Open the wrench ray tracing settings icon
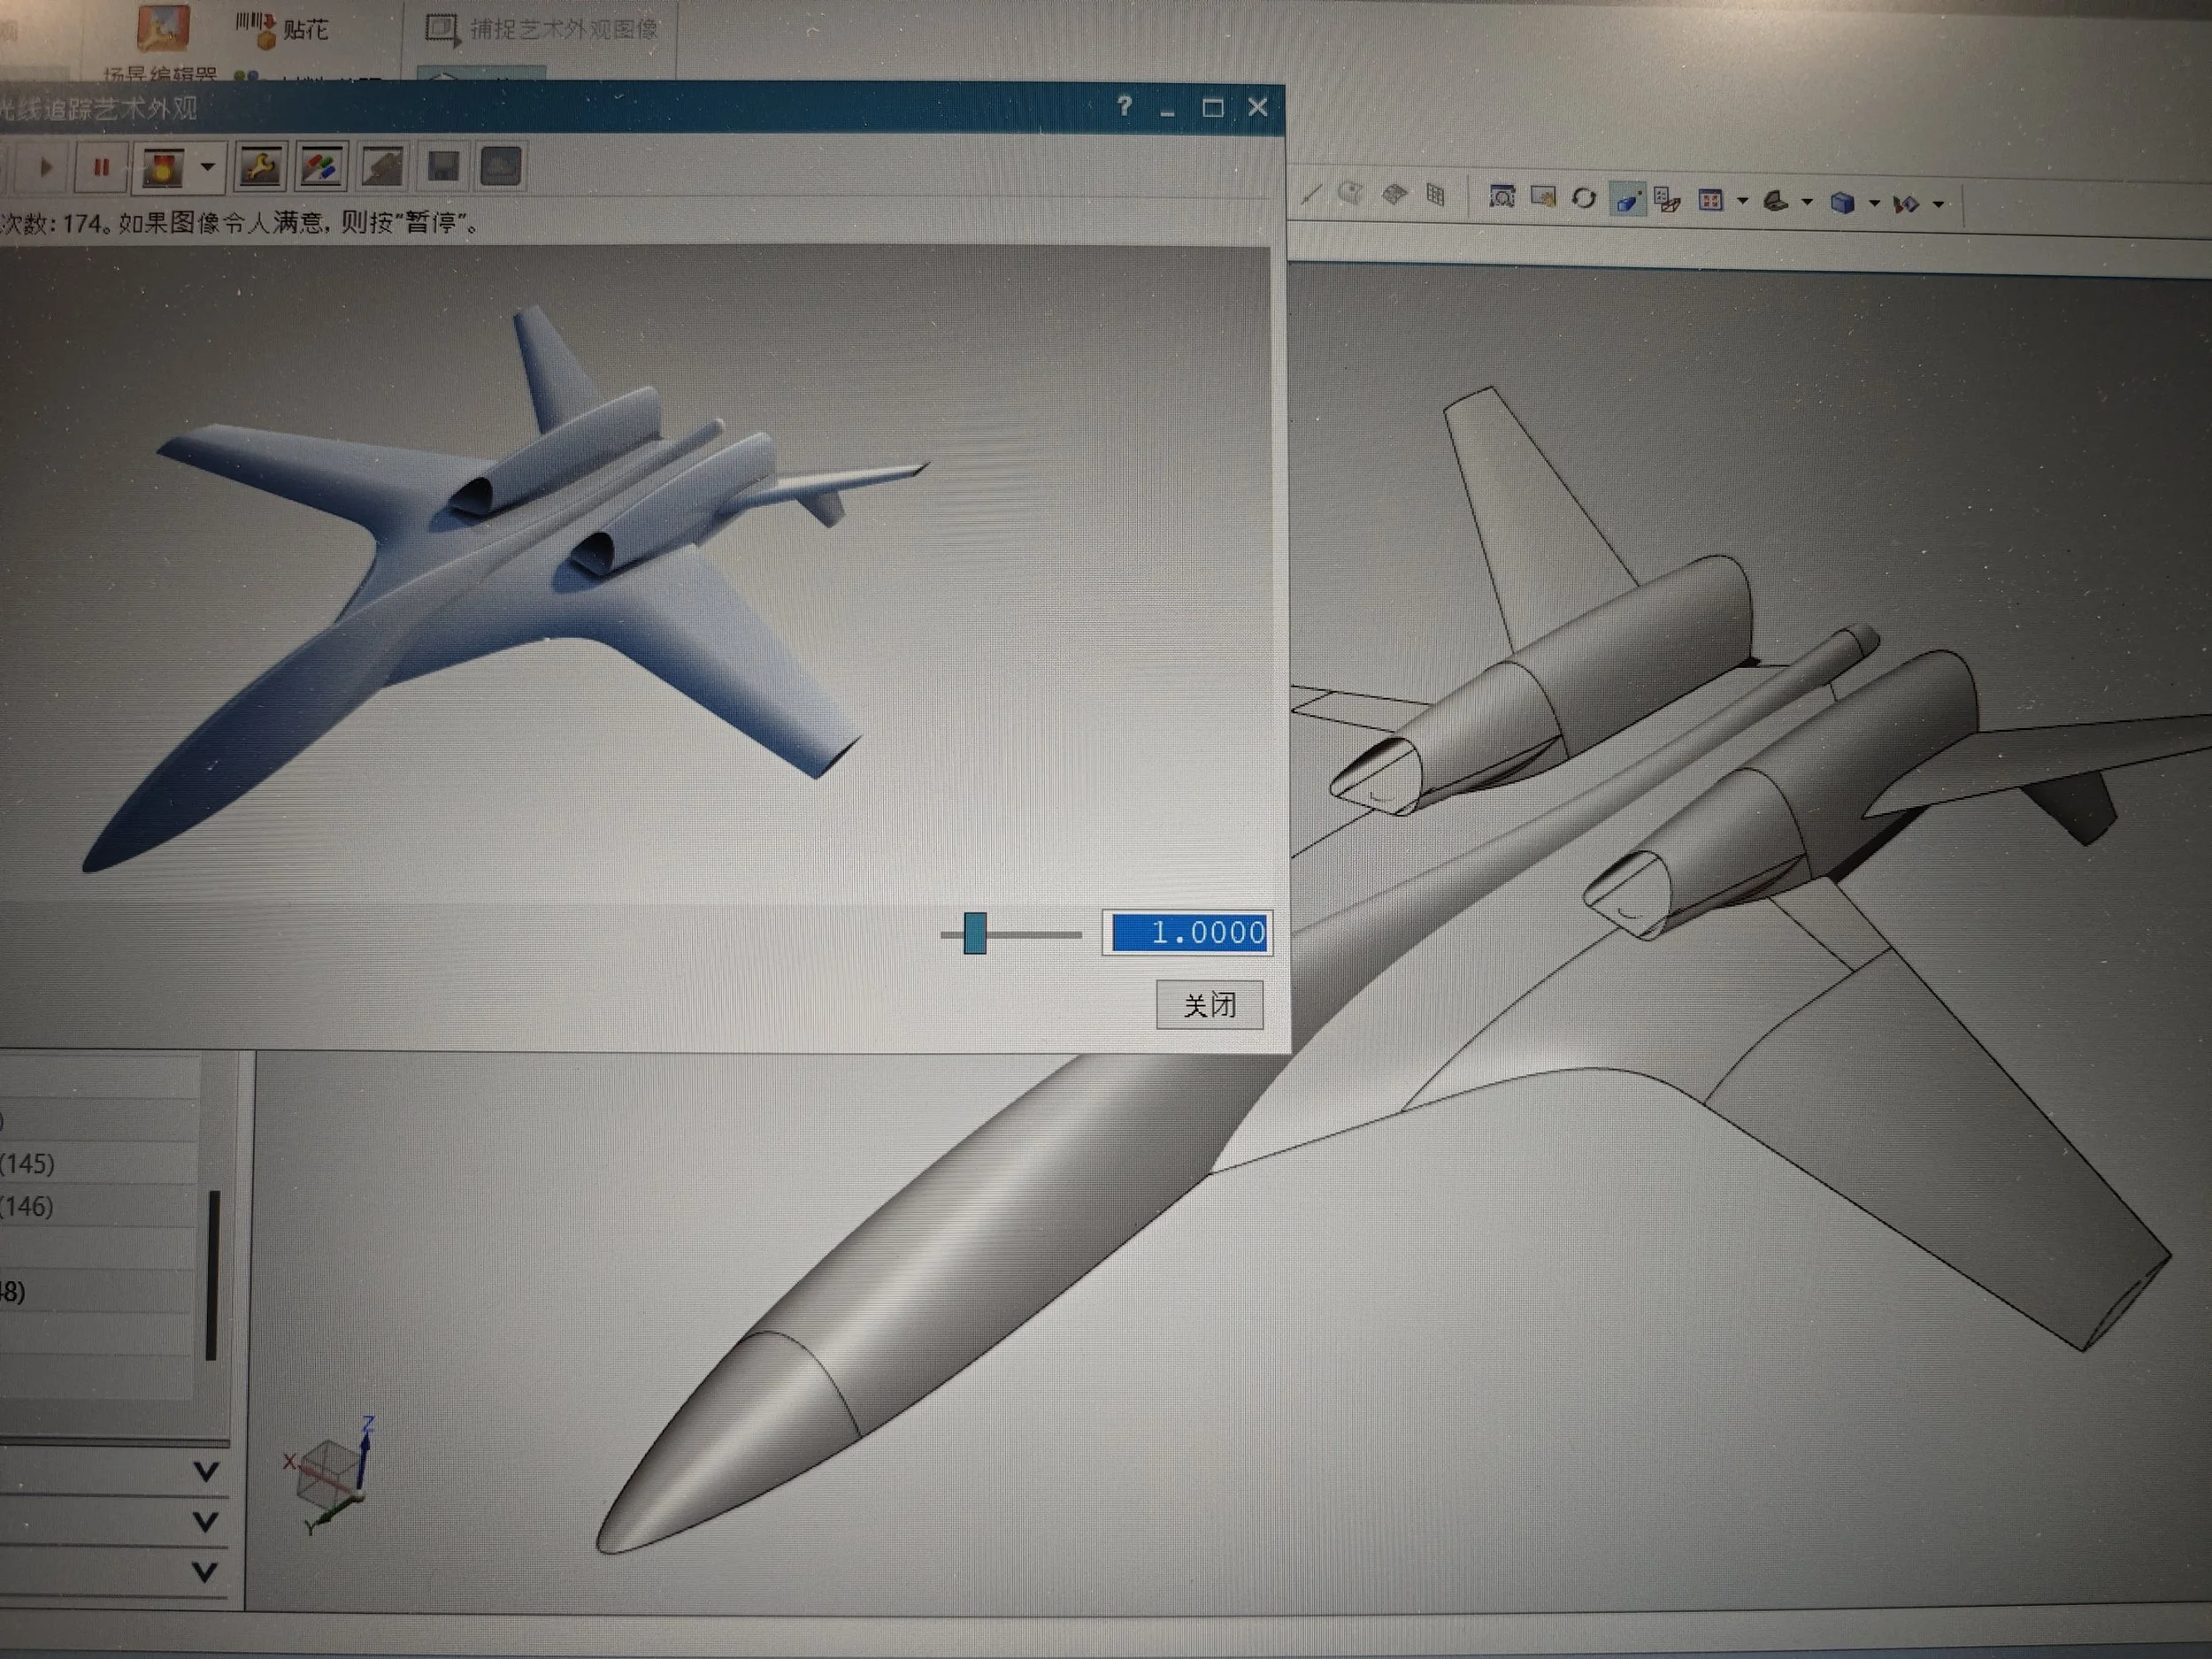This screenshot has height=1659, width=2212. point(260,167)
